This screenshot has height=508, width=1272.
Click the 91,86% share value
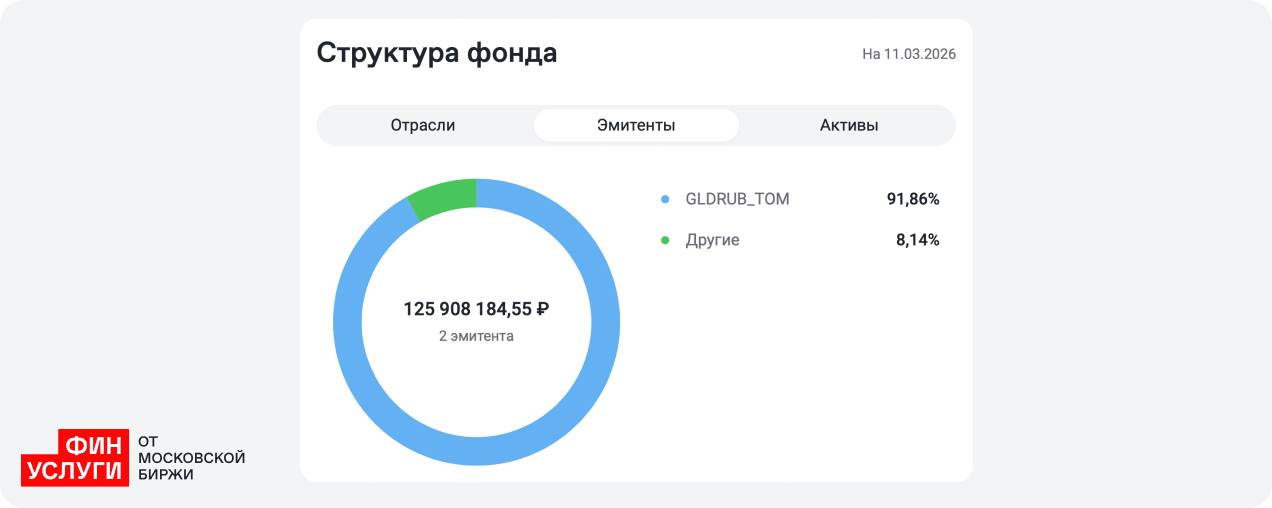pos(912,199)
